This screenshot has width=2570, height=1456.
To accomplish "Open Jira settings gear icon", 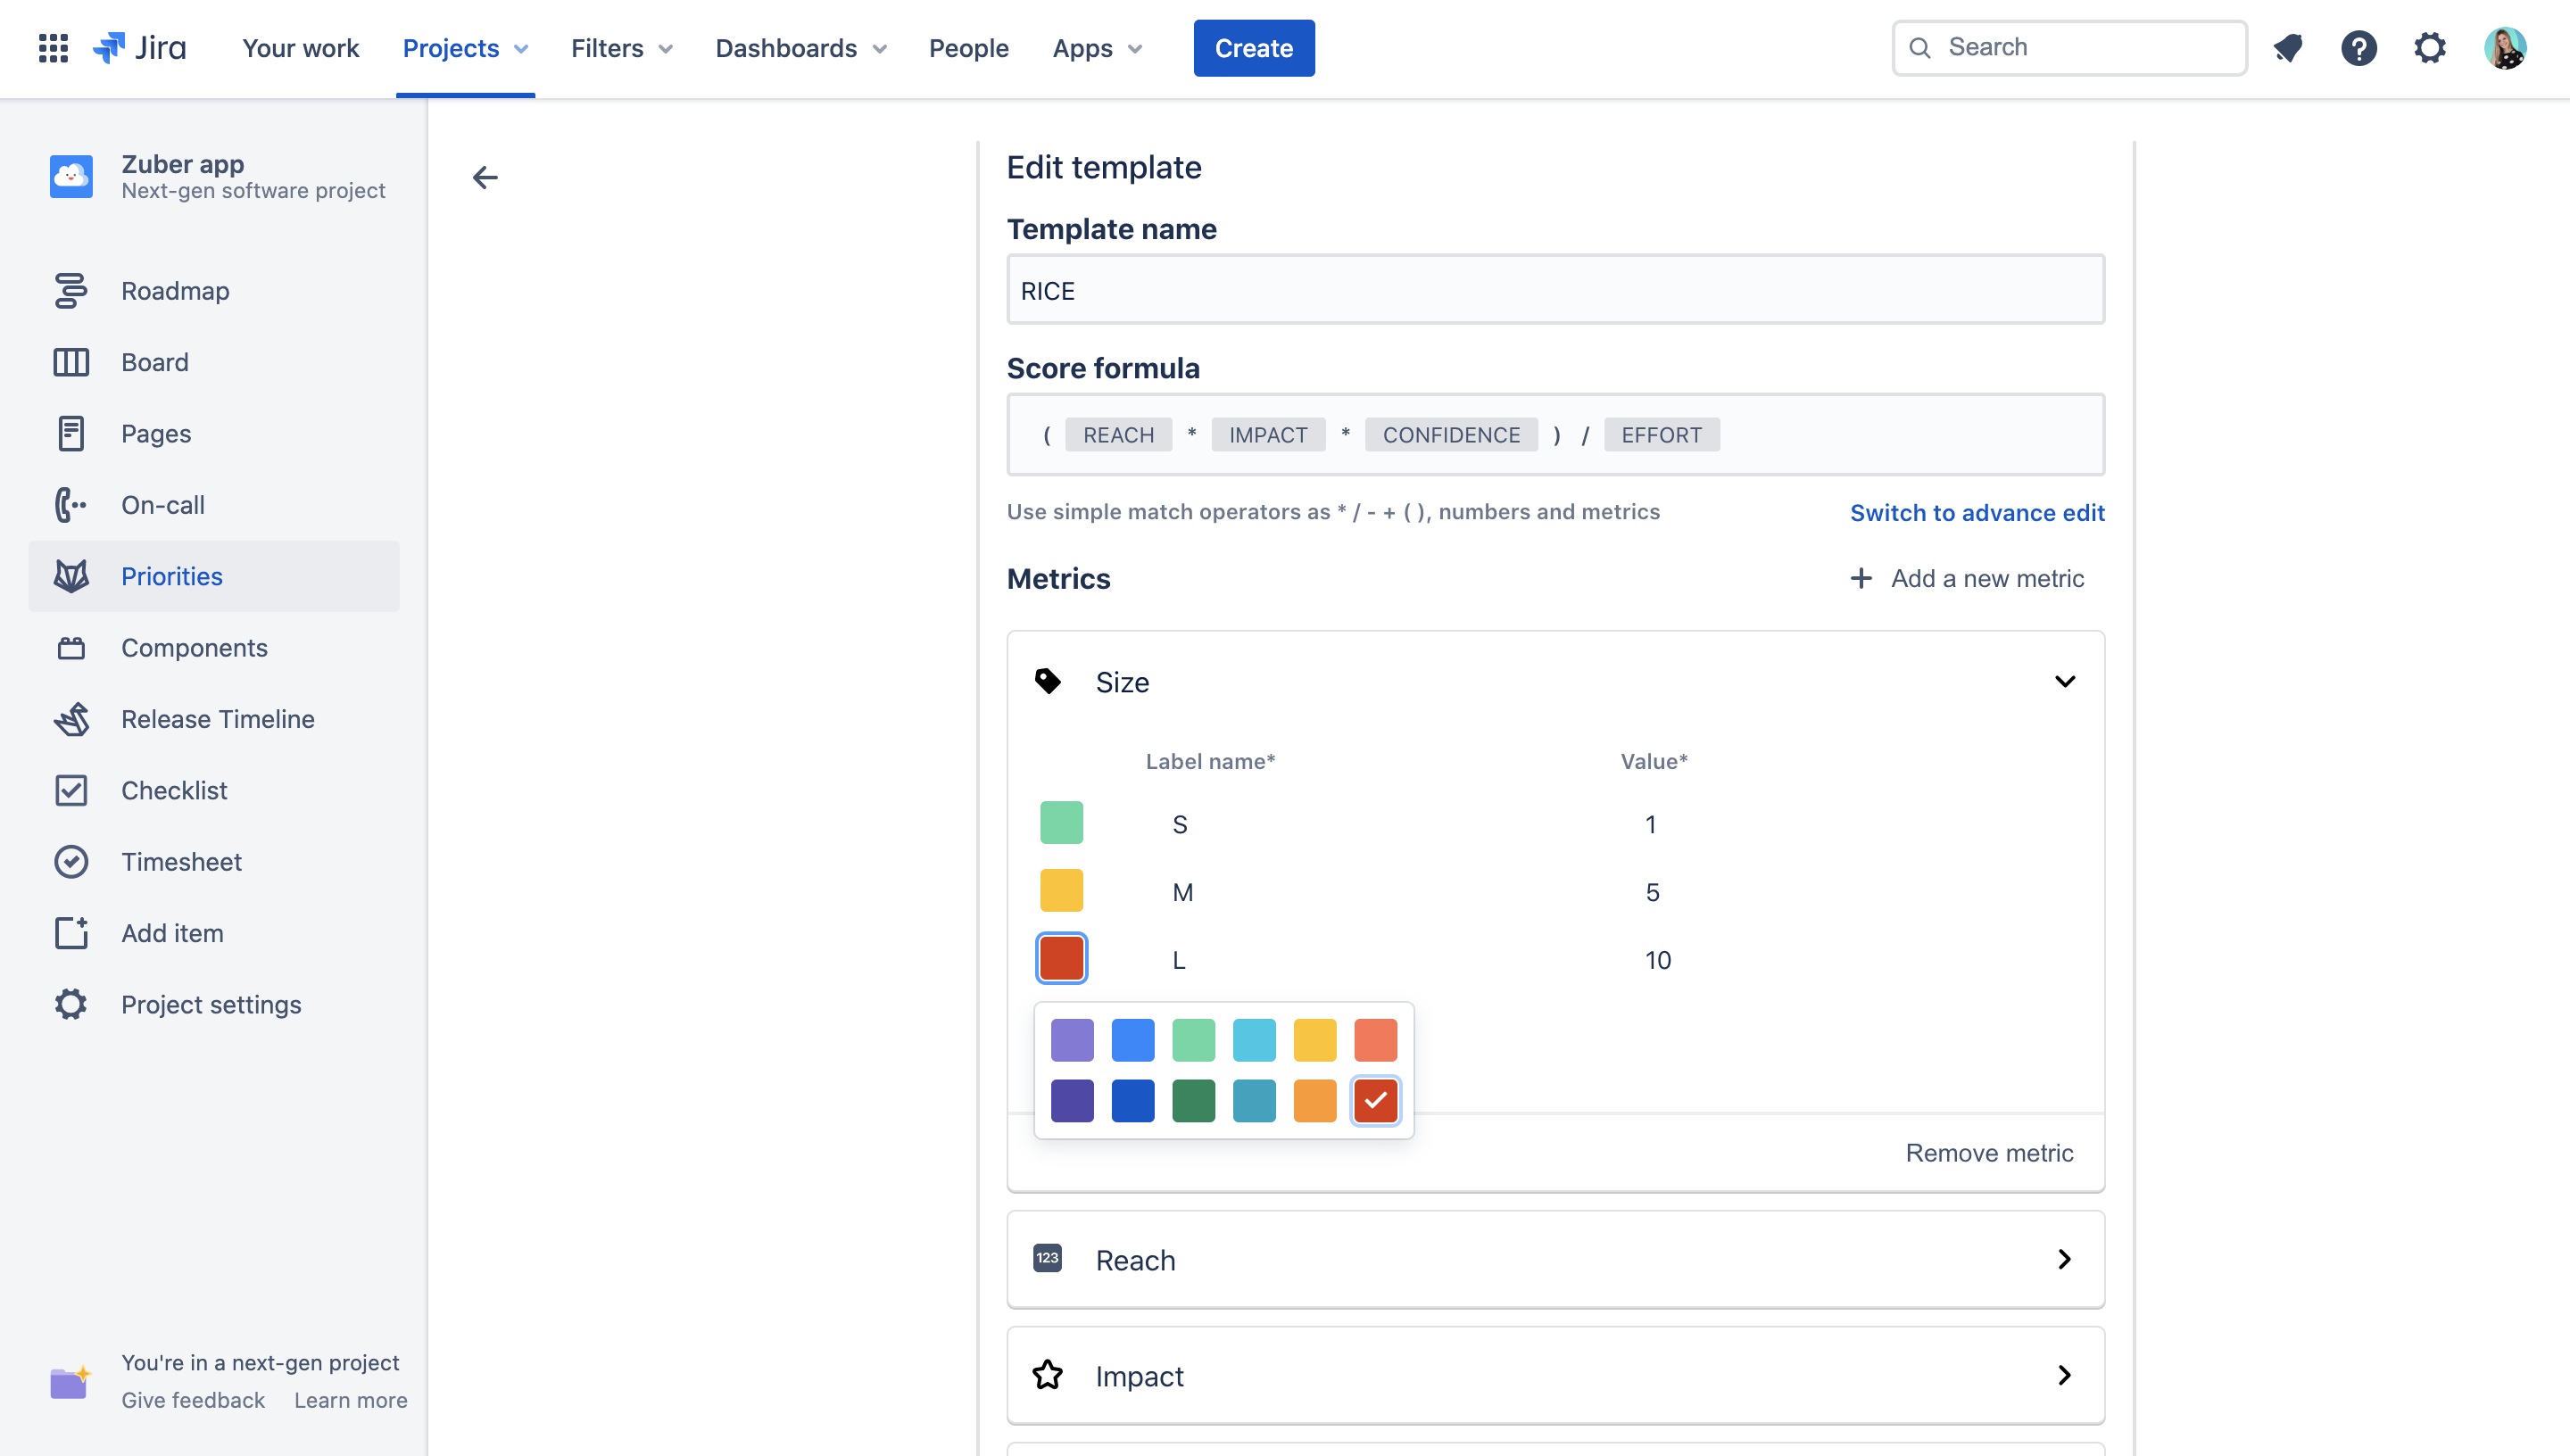I will (x=2429, y=48).
